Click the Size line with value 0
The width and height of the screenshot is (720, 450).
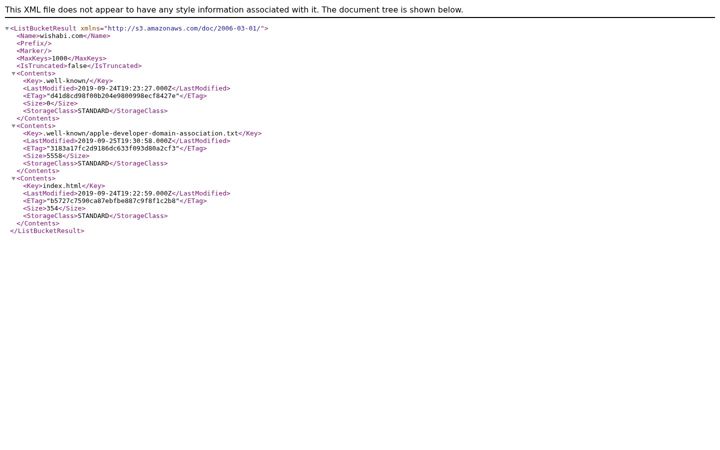(x=51, y=103)
